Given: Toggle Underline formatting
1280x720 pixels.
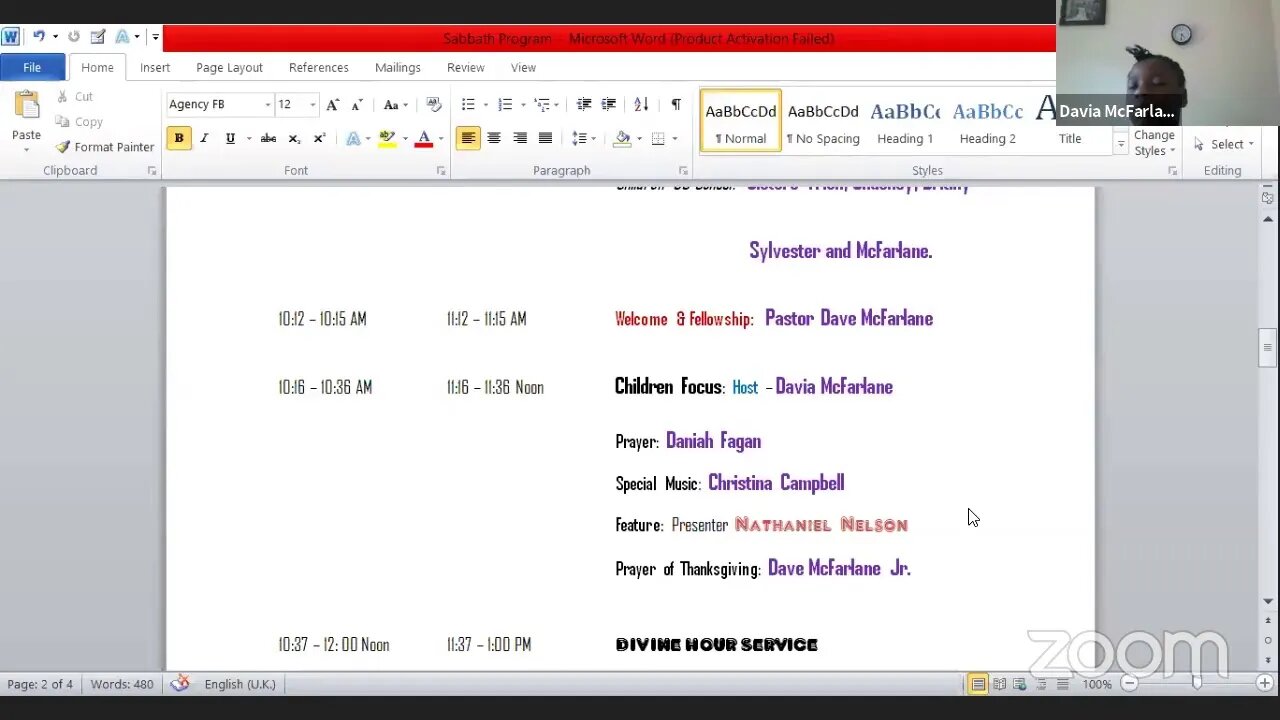Looking at the screenshot, I should coord(230,138).
